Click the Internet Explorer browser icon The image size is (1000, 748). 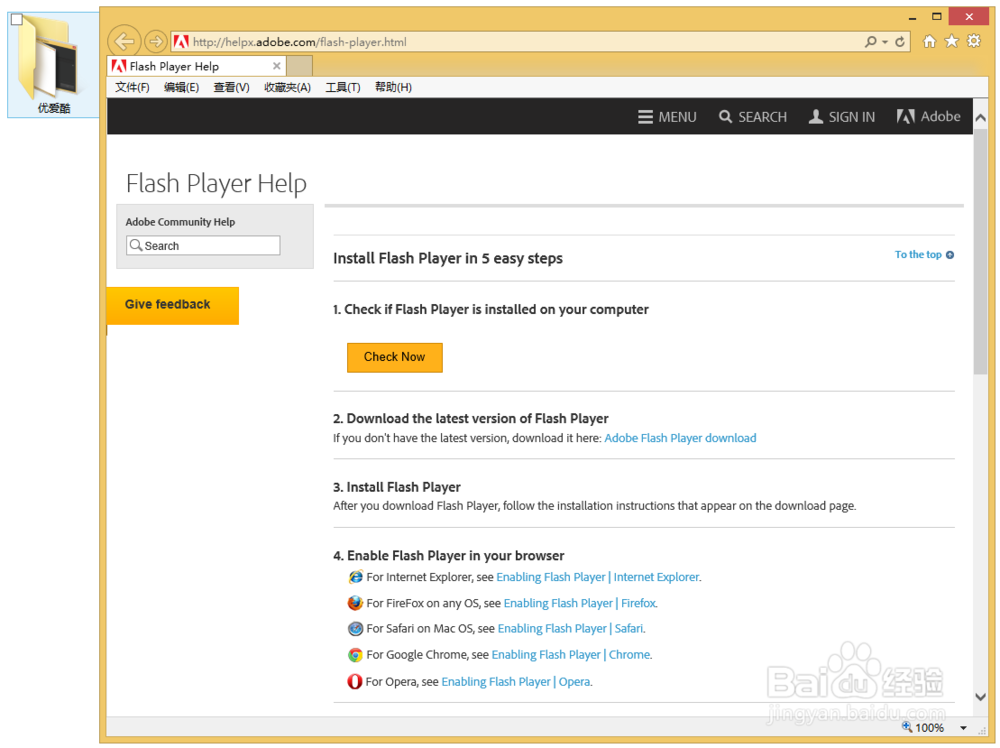pos(355,577)
